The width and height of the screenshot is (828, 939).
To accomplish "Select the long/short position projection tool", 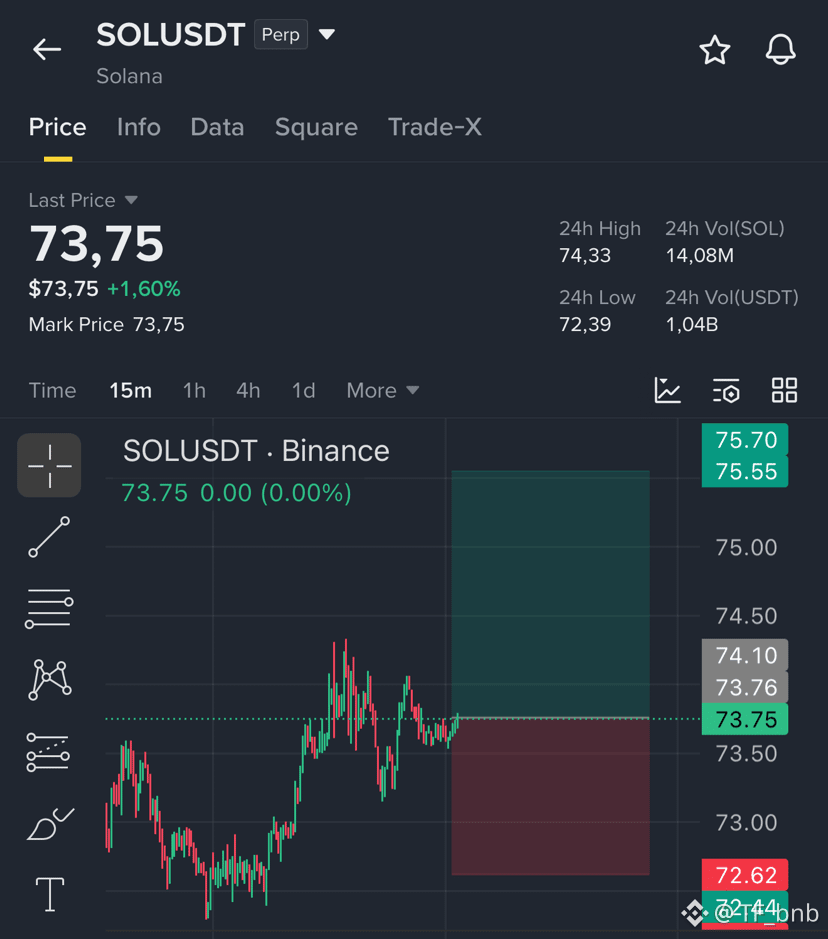I will (x=48, y=752).
